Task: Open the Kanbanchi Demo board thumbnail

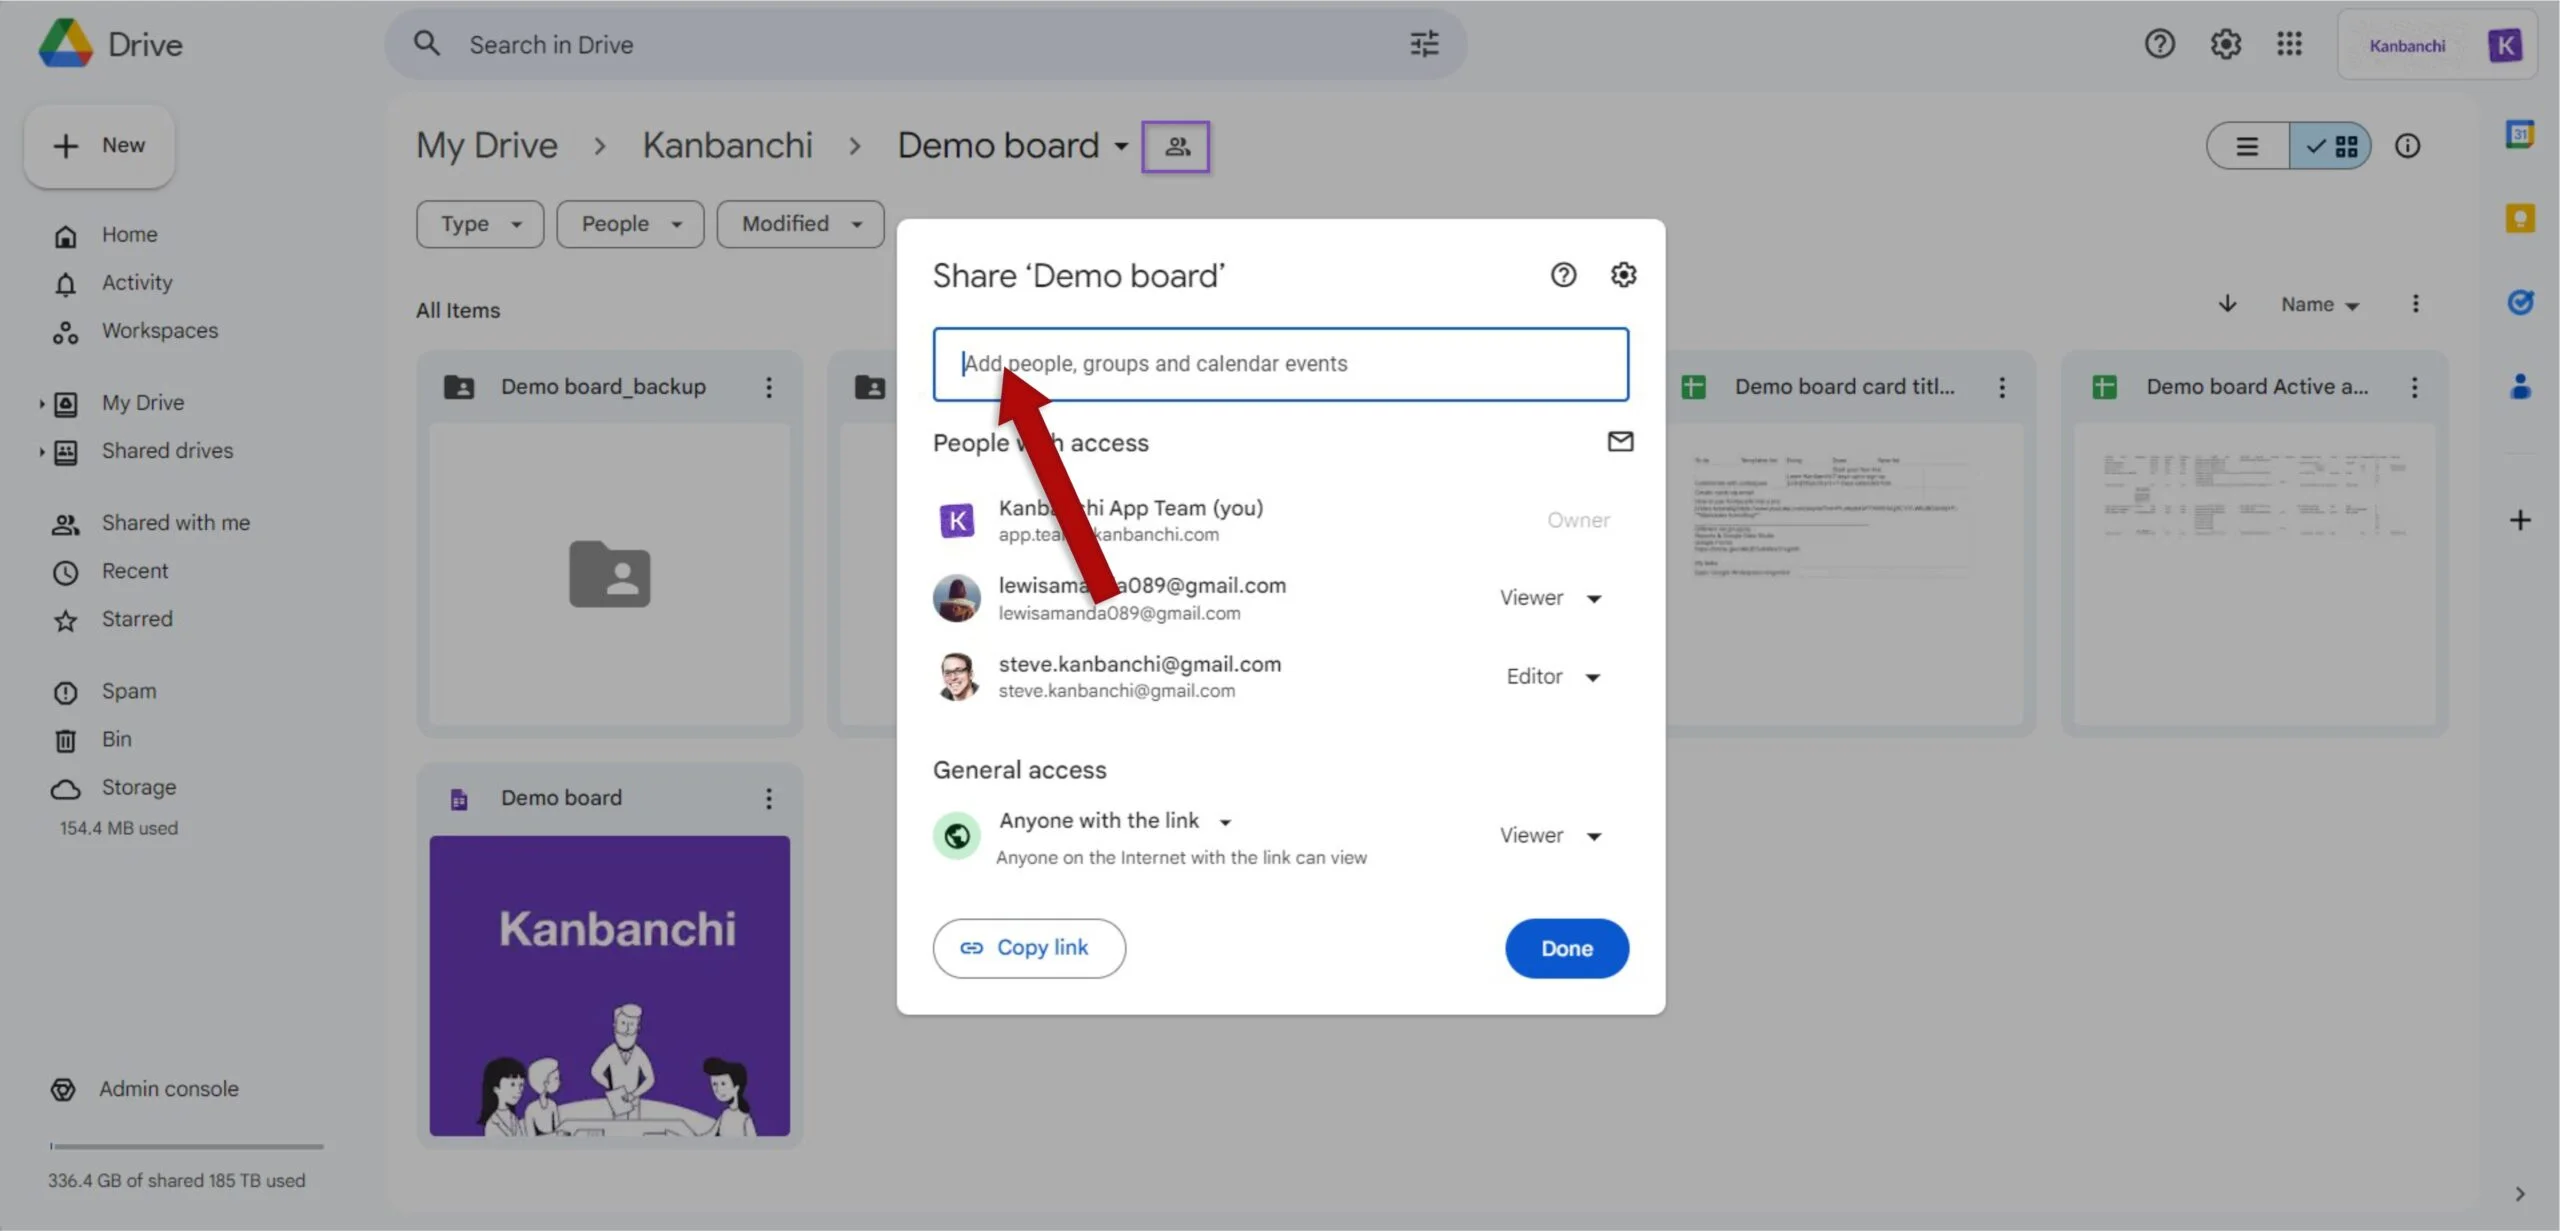Action: point(609,986)
